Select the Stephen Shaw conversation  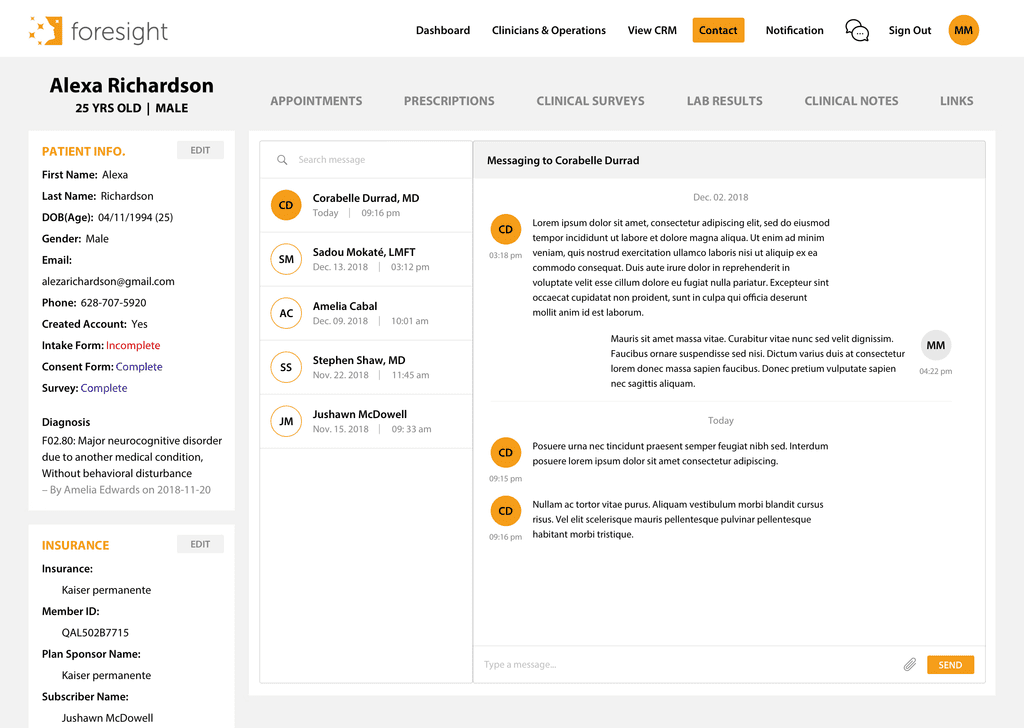click(365, 367)
